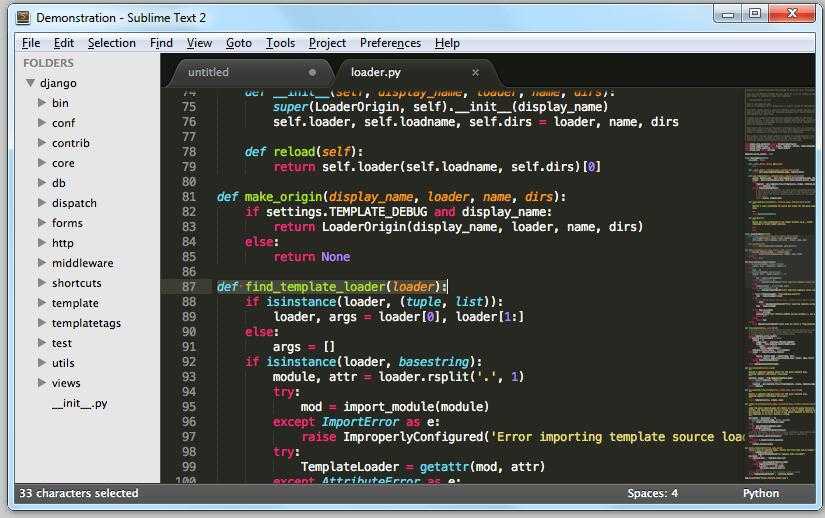Open the Project menu
Viewport: 825px width, 518px height.
pyautogui.click(x=327, y=43)
